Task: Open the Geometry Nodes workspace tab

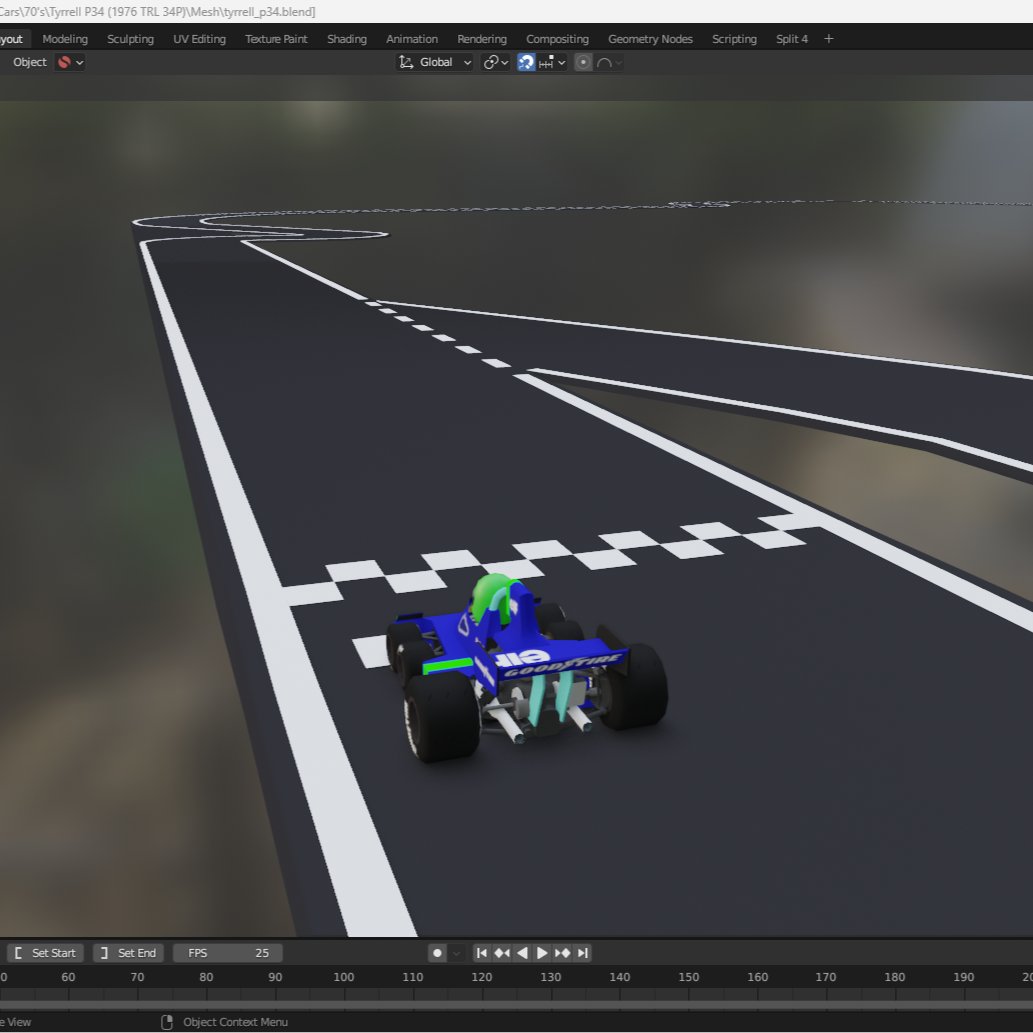Action: tap(650, 39)
